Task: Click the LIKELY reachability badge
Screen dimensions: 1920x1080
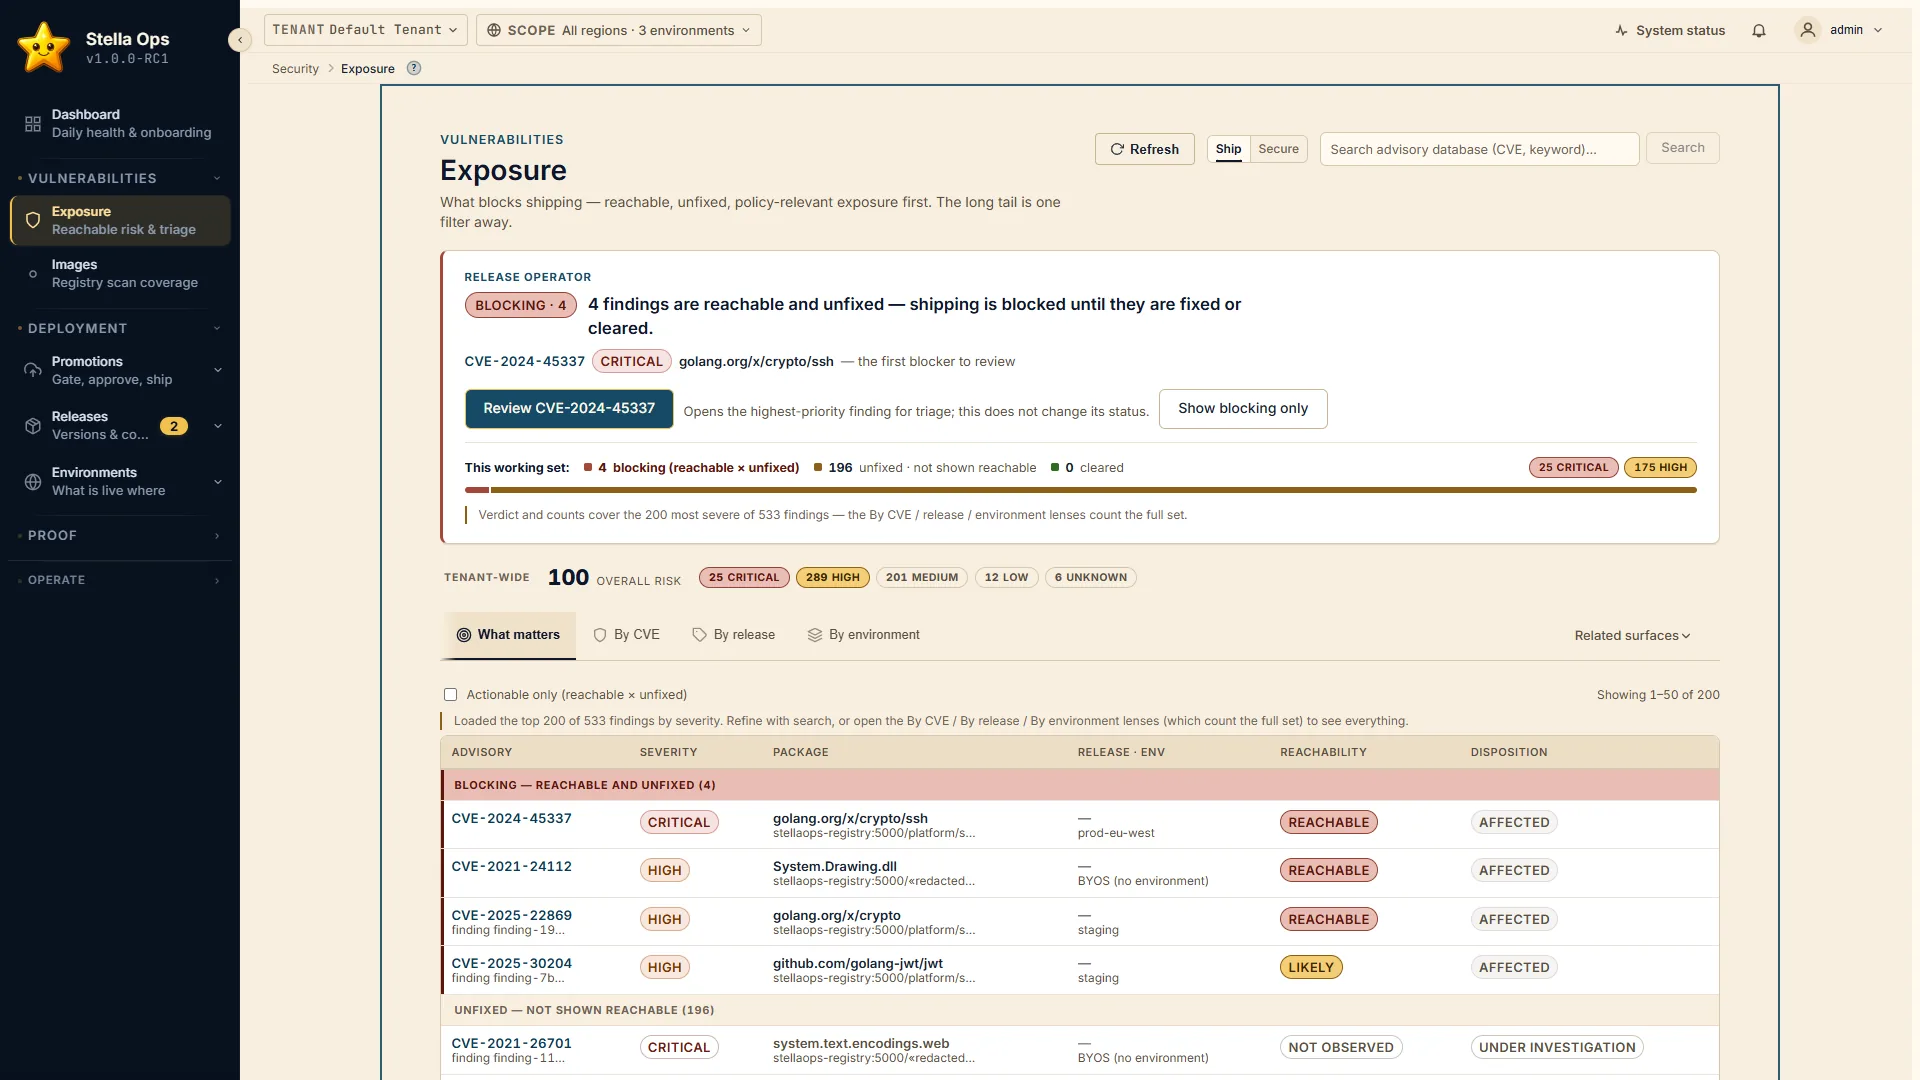Action: (x=1311, y=968)
